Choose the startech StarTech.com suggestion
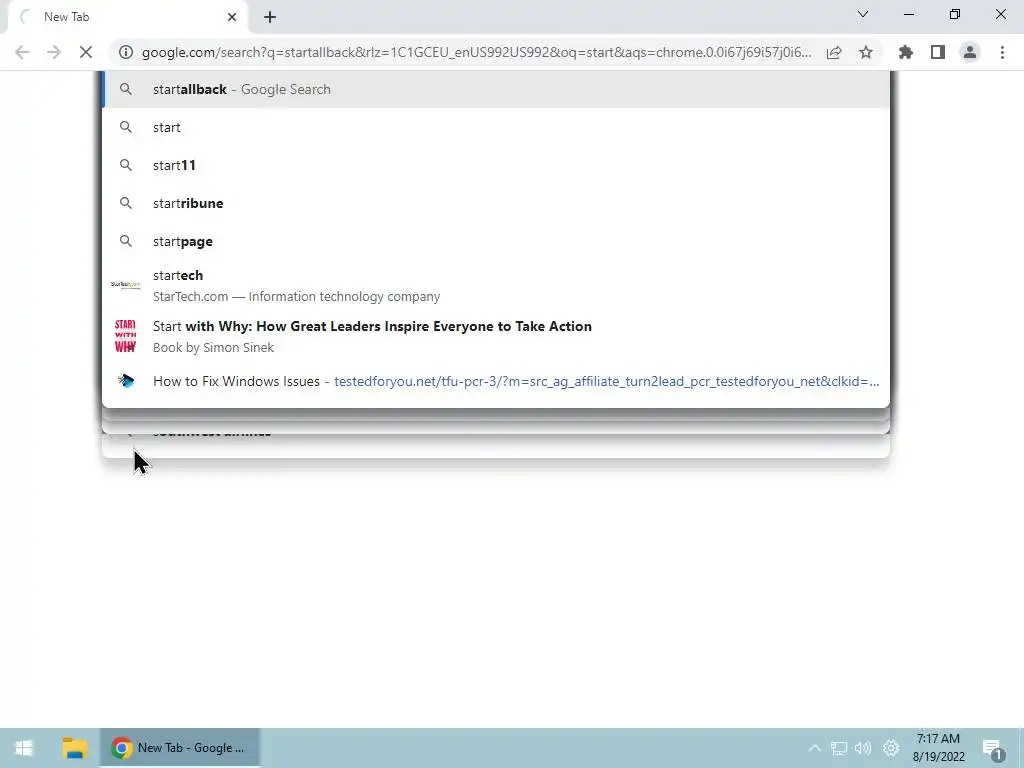 [x=496, y=285]
